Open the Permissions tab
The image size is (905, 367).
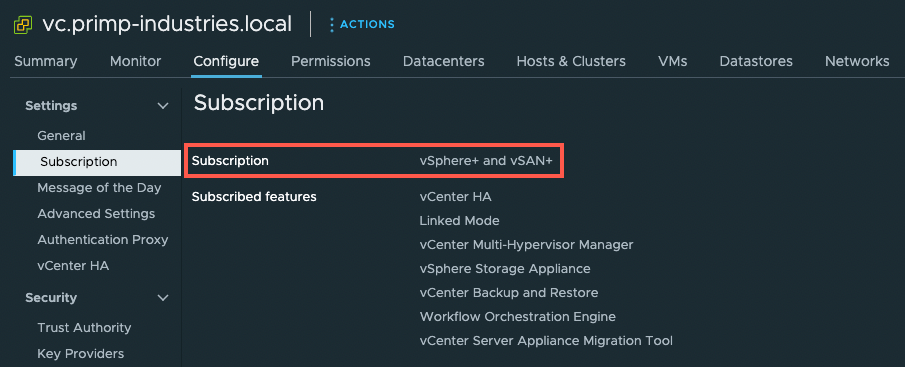tap(331, 61)
